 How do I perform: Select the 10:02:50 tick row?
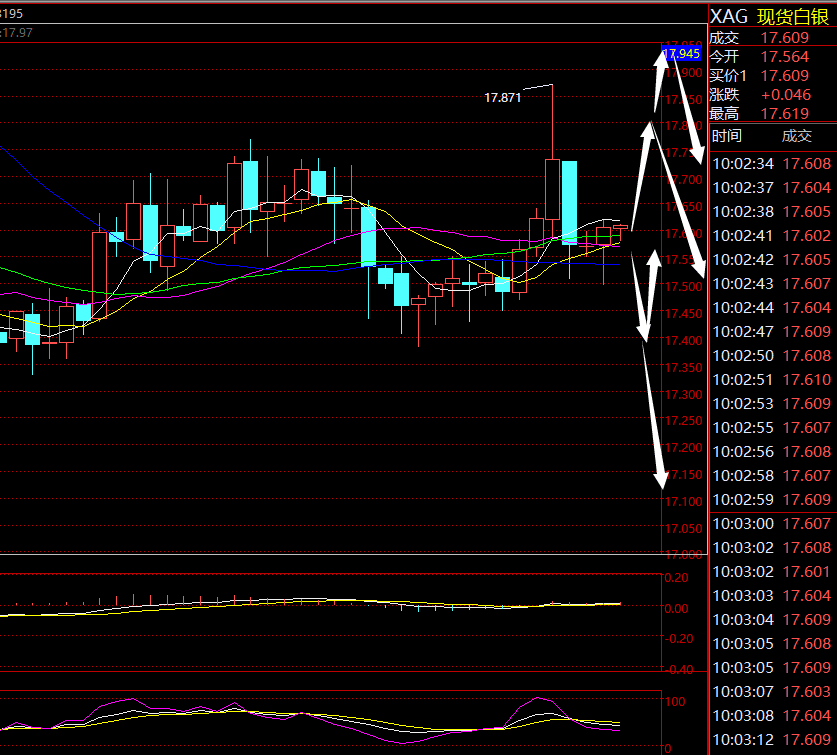772,356
